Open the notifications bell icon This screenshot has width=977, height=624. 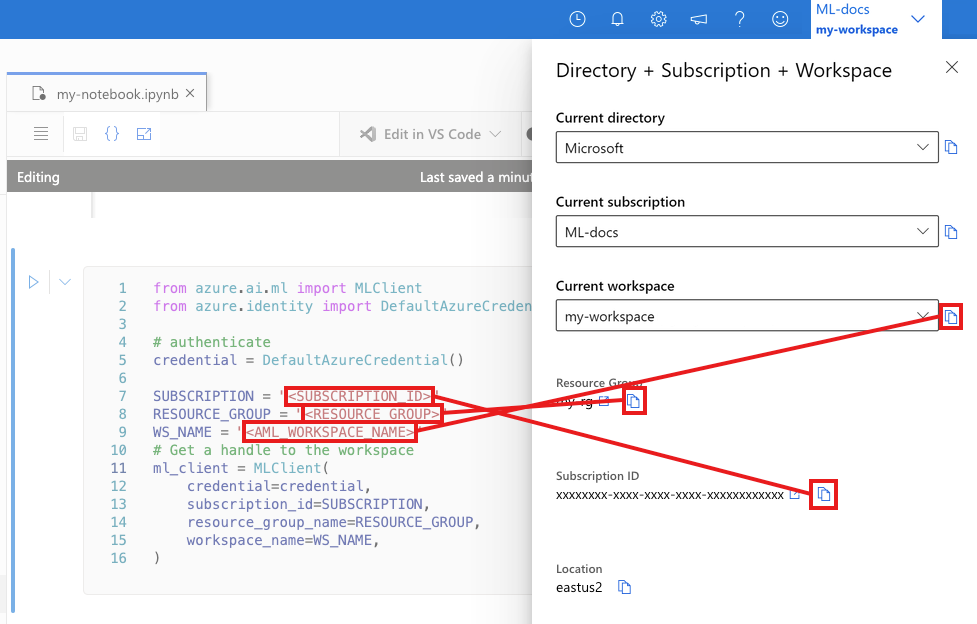[x=617, y=19]
